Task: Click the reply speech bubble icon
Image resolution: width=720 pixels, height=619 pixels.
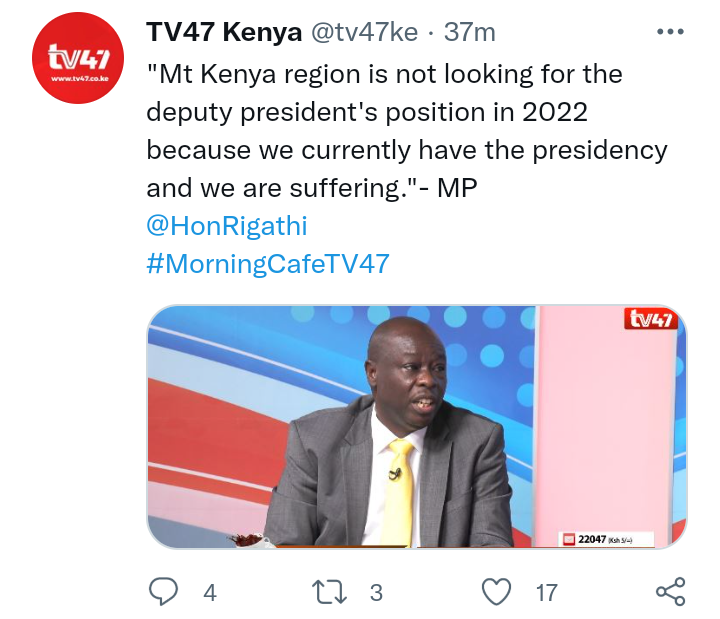Action: click(x=163, y=591)
